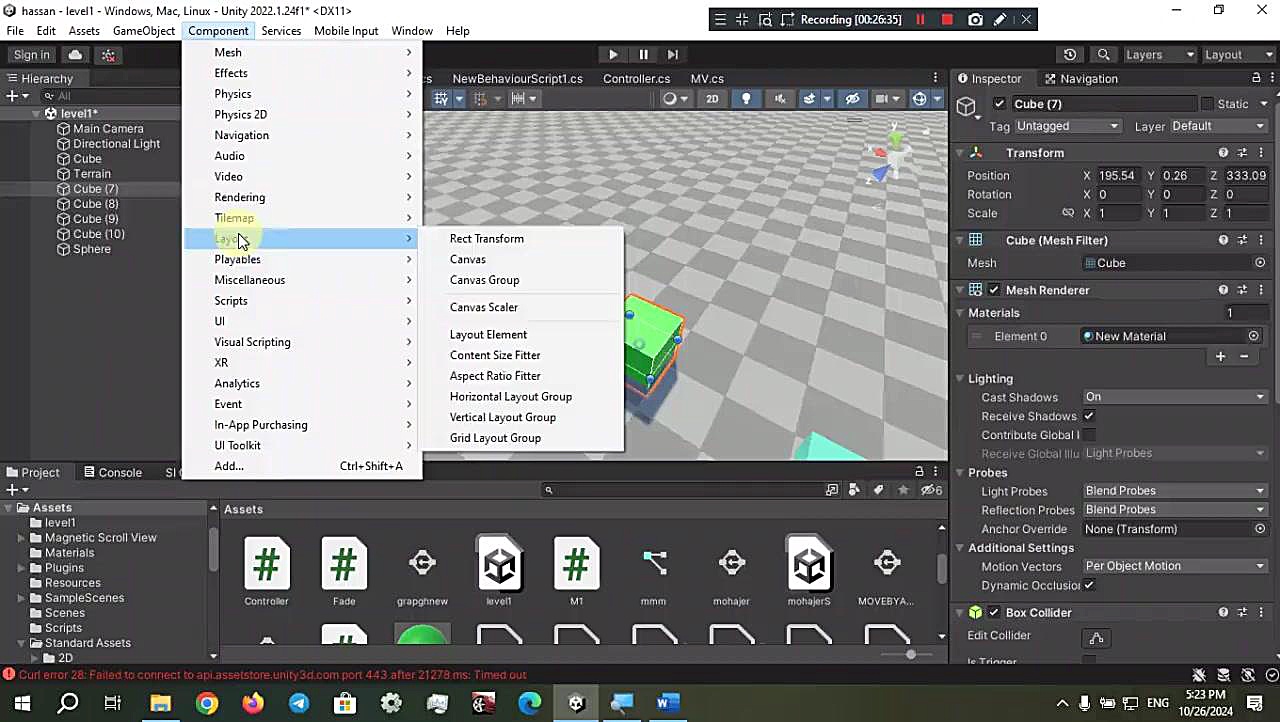Open the object picker for the Mesh field
The image size is (1280, 722).
[x=1260, y=263]
